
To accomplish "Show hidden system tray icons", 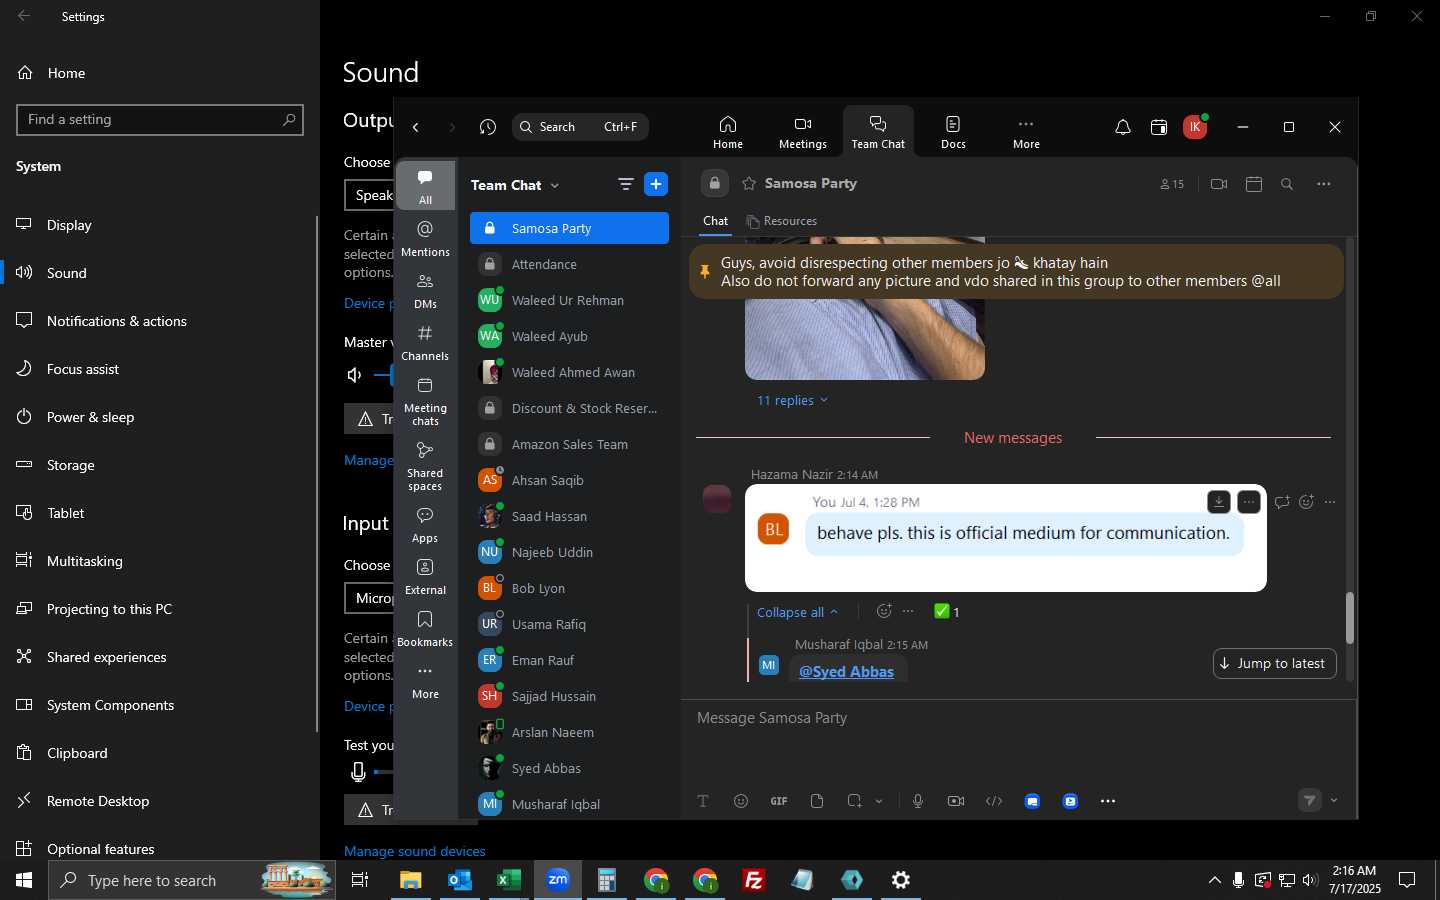I will (x=1215, y=880).
